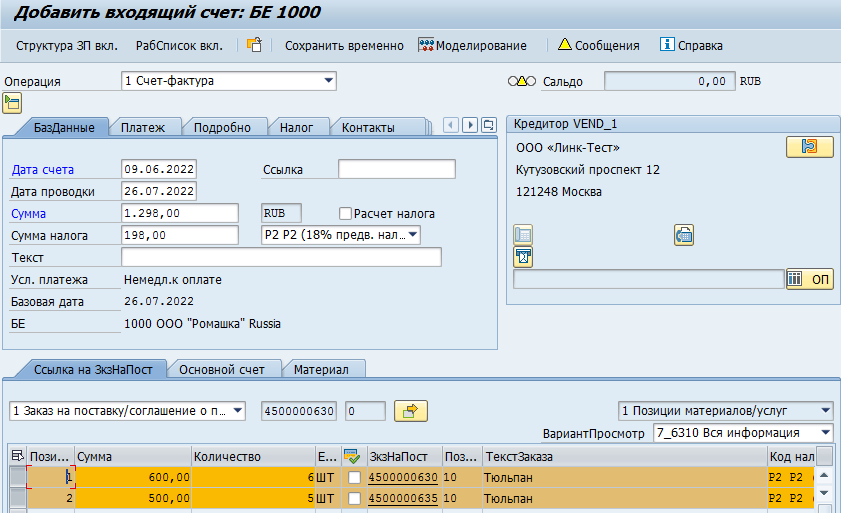Open the tax code P2 dropdown
This screenshot has width=841, height=513.
point(413,235)
